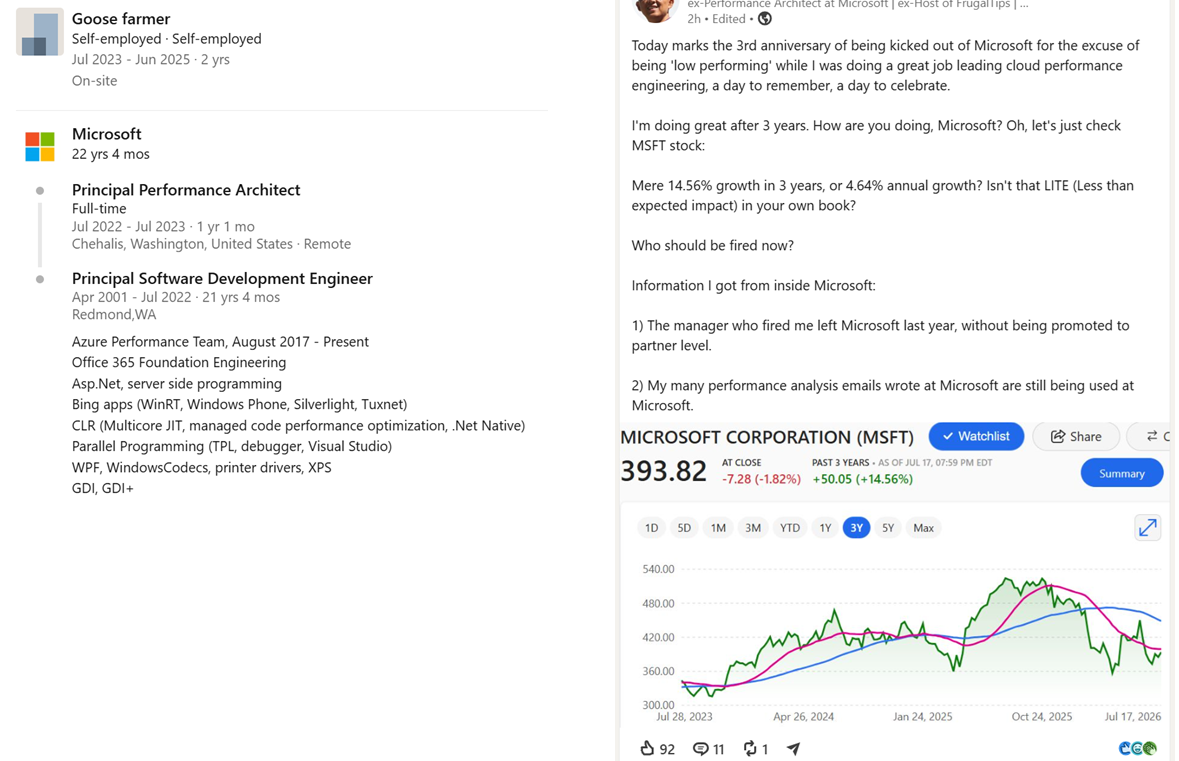Click the globe visibility icon
The height and width of the screenshot is (761, 1179).
765,19
